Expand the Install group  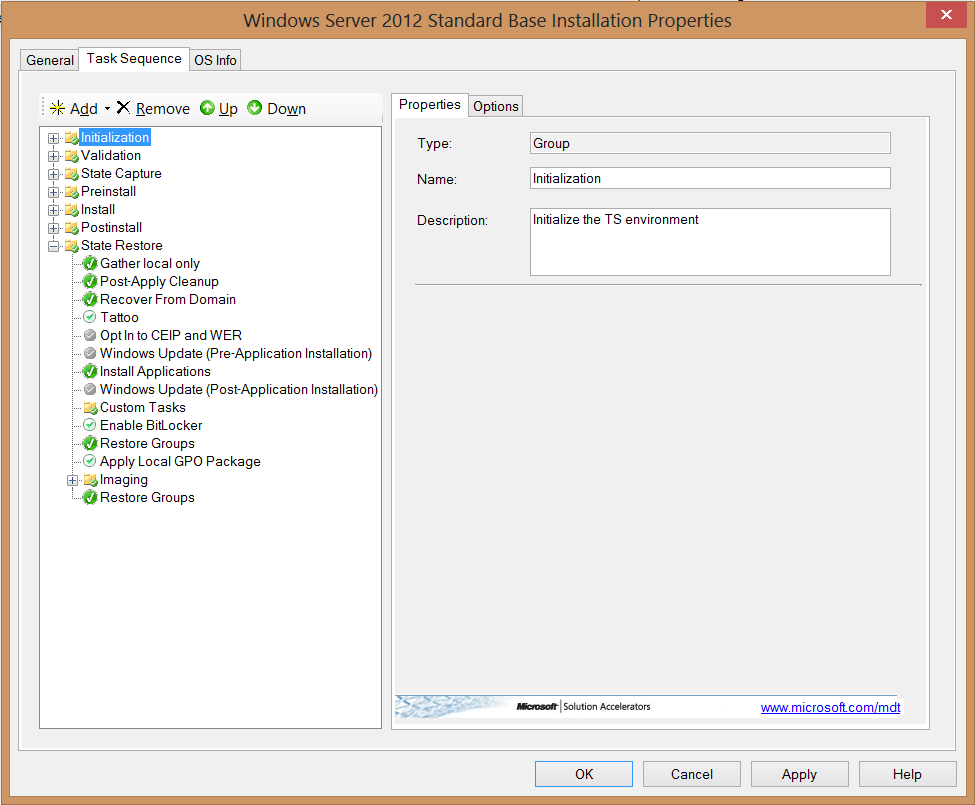pos(53,210)
